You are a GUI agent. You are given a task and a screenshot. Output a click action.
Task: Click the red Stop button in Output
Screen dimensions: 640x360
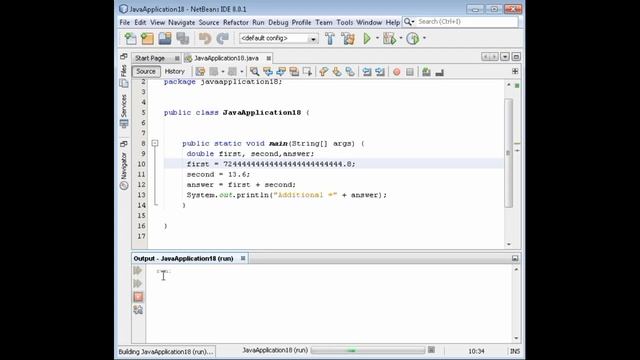tap(138, 297)
